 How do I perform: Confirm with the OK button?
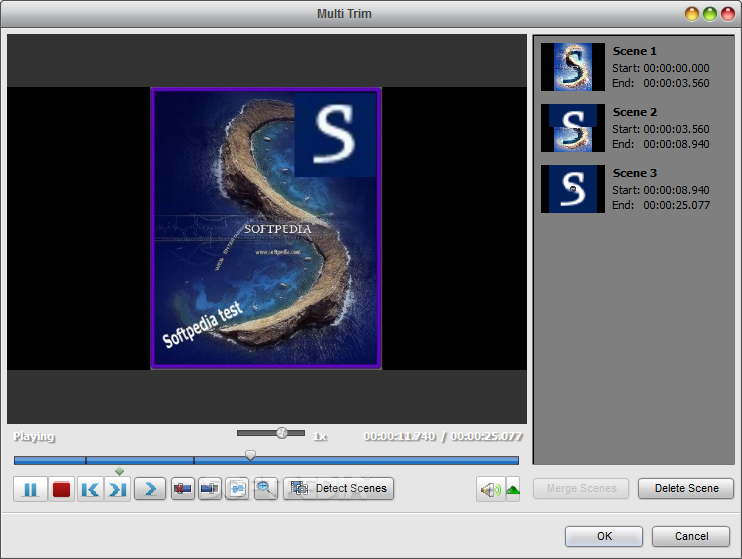click(604, 536)
